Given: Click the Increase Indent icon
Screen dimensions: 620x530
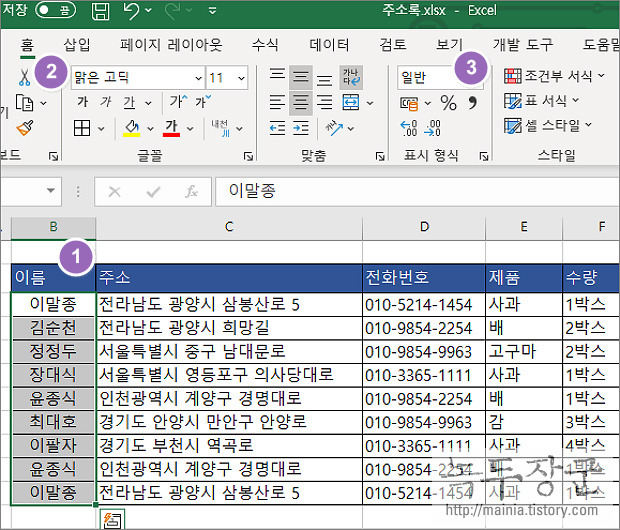Looking at the screenshot, I should (301, 128).
